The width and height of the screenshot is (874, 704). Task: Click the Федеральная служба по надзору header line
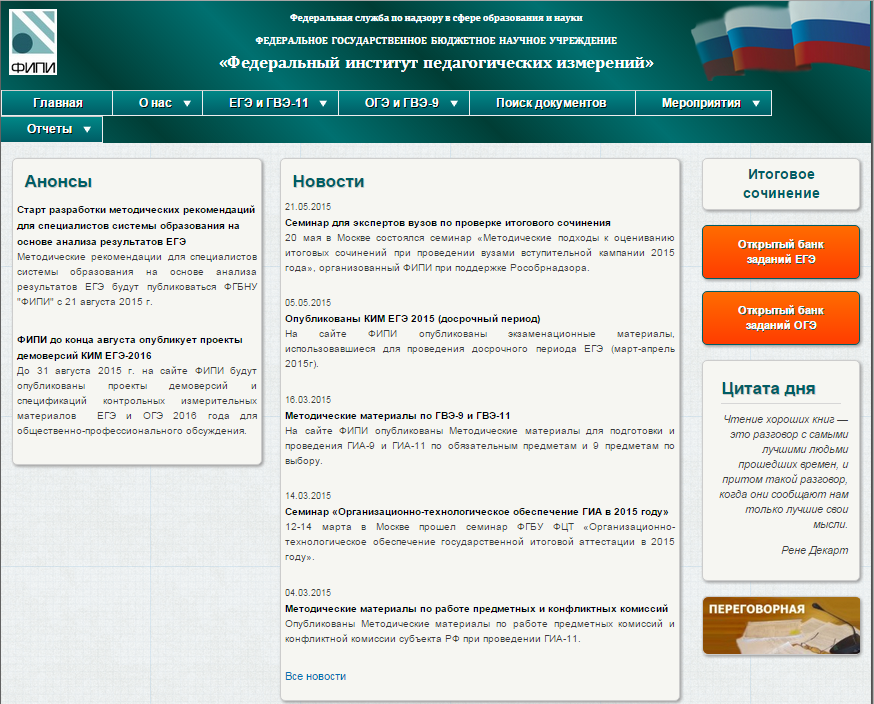[x=436, y=18]
